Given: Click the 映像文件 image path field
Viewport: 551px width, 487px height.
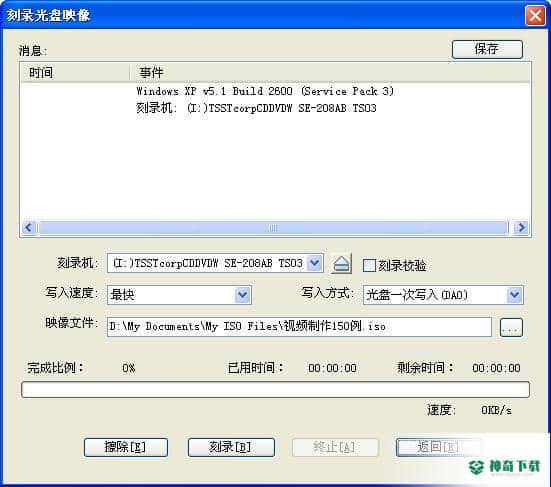Looking at the screenshot, I should [299, 327].
